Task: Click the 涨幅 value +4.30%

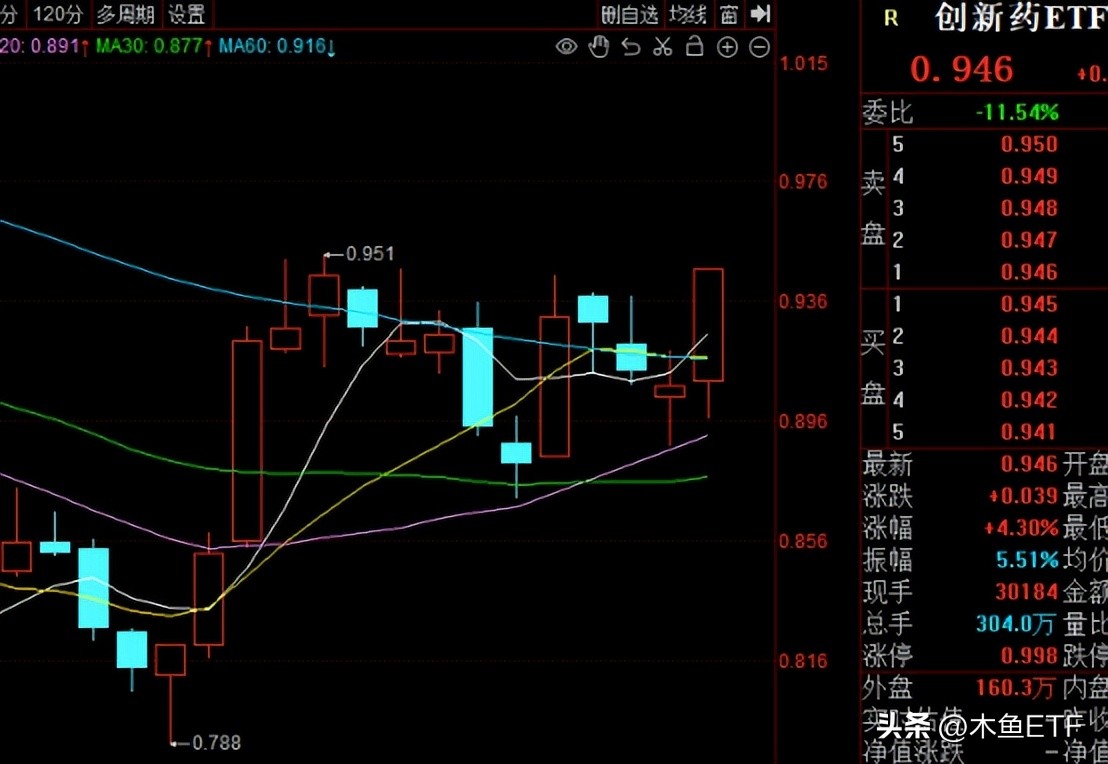Action: tap(1021, 528)
